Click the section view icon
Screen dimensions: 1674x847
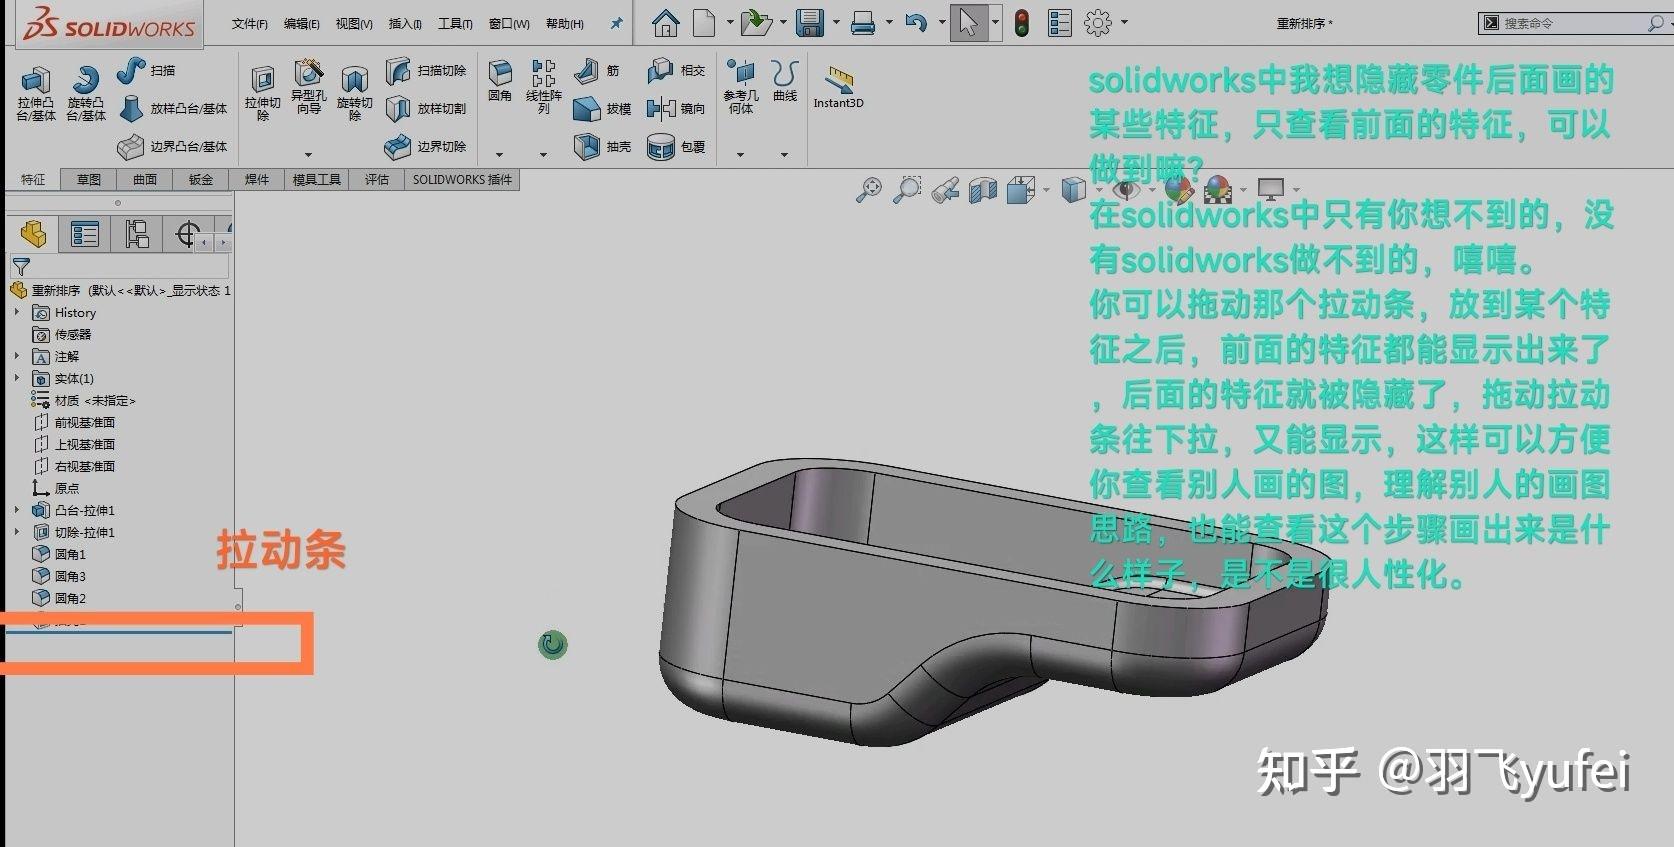coord(983,190)
